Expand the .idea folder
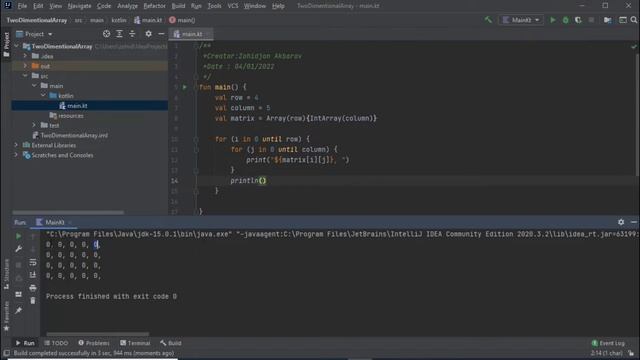 click(25, 56)
